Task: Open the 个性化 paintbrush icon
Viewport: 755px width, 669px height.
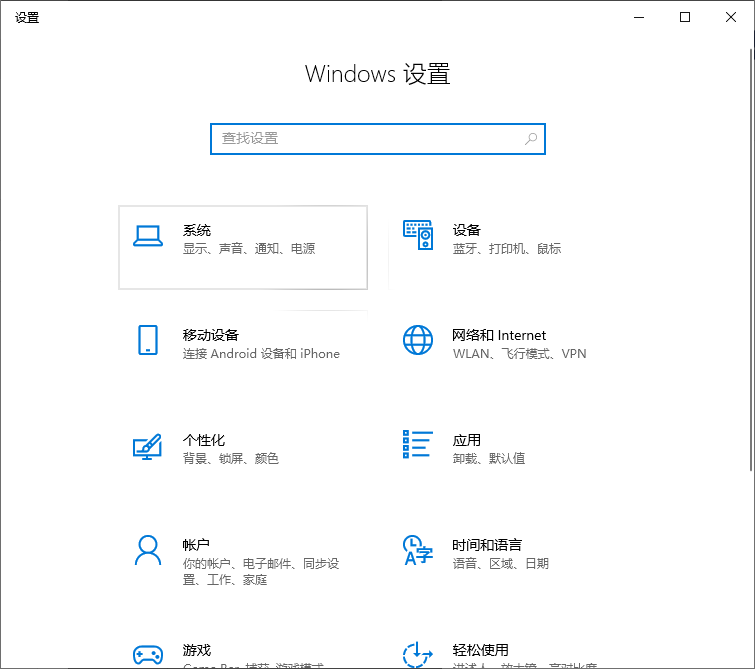Action: point(147,447)
